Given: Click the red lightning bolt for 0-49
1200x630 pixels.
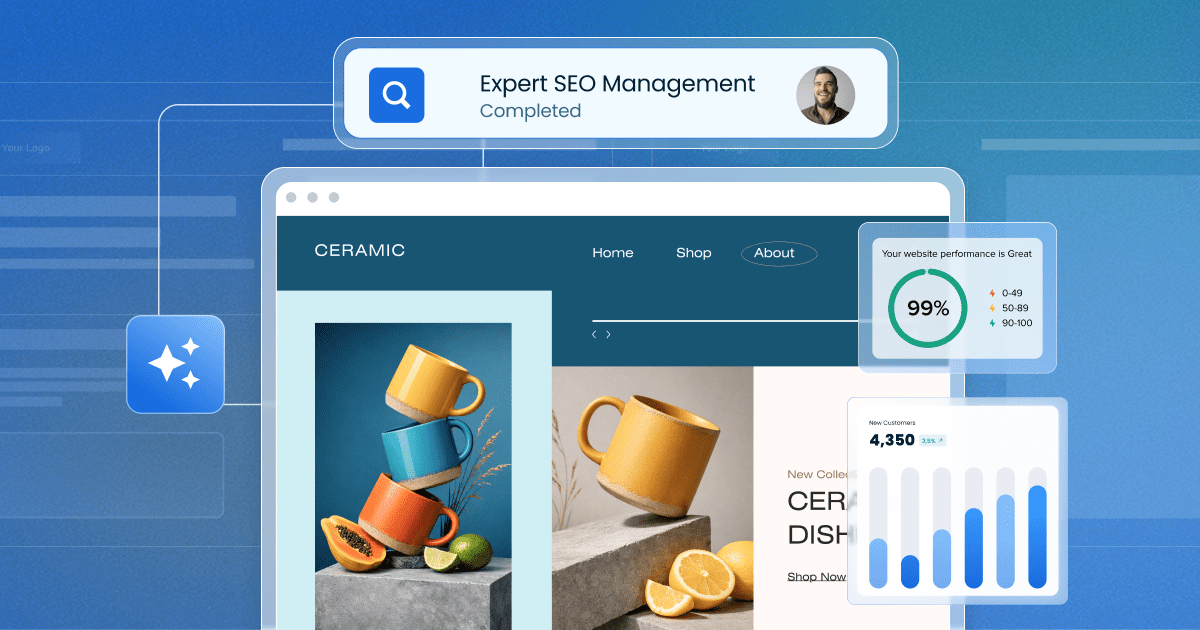Looking at the screenshot, I should 992,293.
